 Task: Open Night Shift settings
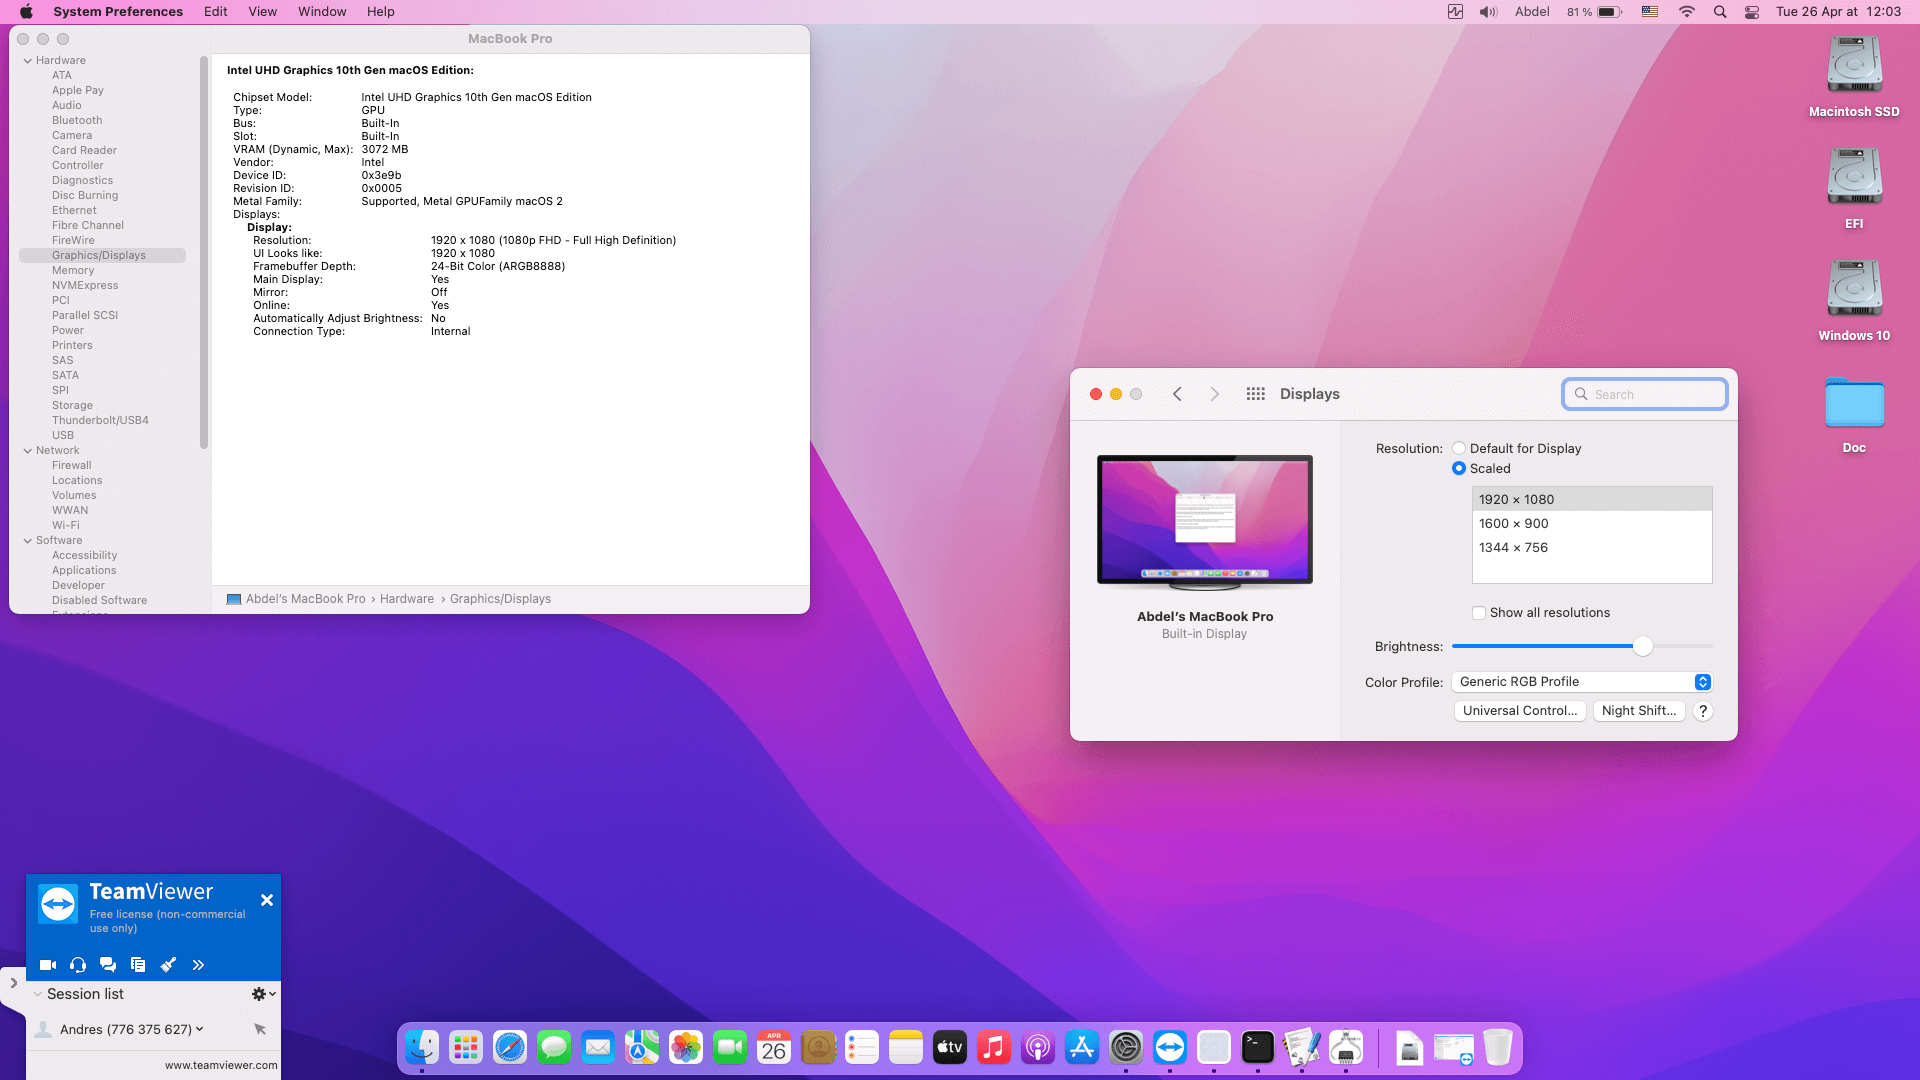click(1639, 711)
